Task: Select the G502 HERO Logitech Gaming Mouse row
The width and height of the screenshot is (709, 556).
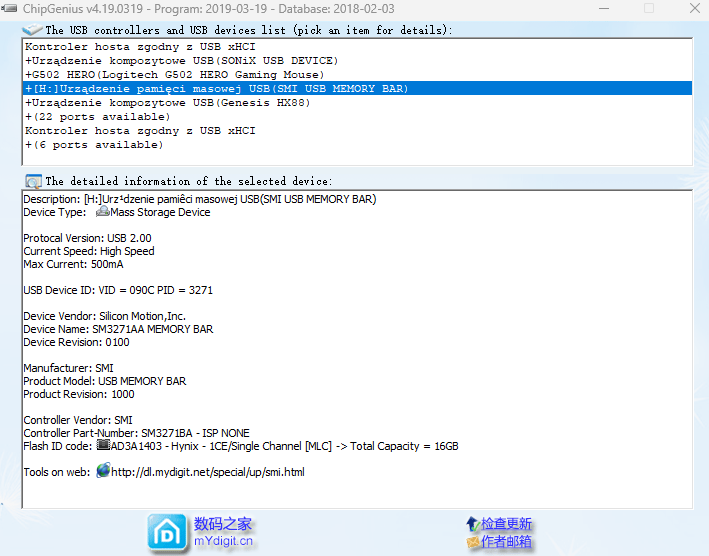Action: pyautogui.click(x=357, y=75)
